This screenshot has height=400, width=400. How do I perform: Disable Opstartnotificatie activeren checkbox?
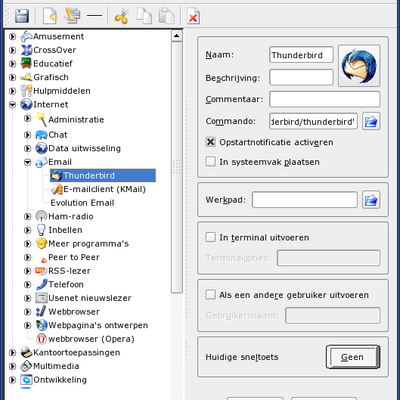click(x=210, y=142)
